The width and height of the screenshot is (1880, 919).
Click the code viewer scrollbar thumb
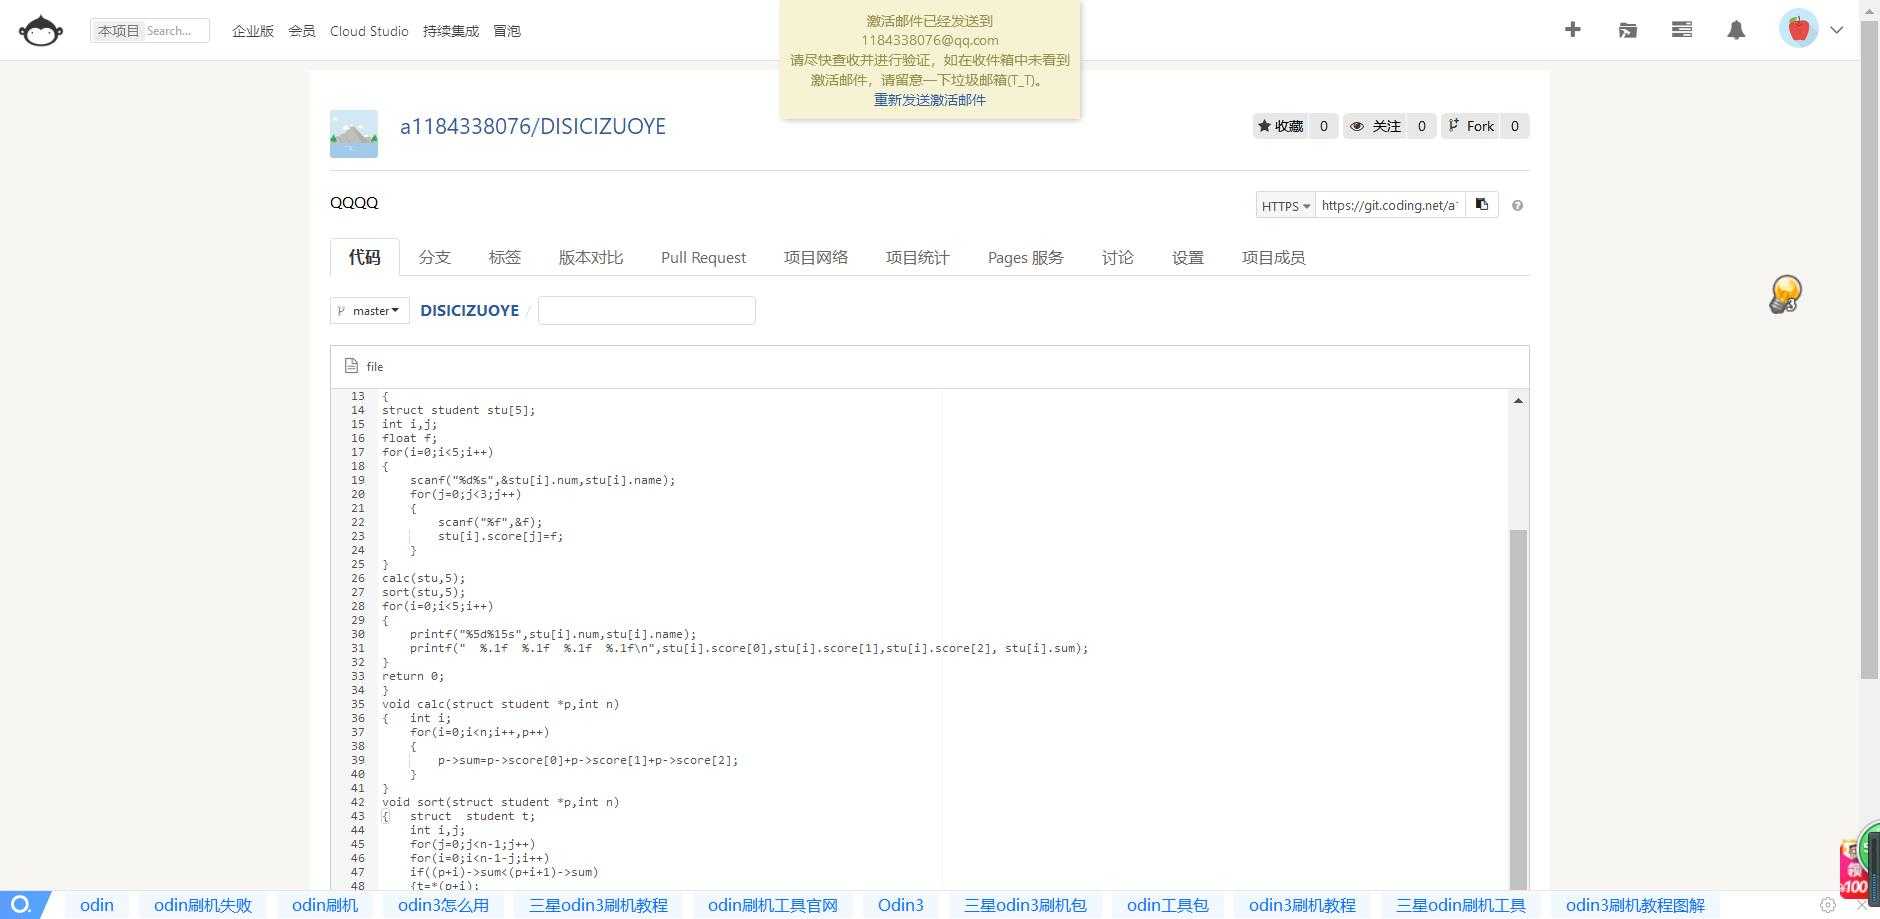pyautogui.click(x=1518, y=708)
